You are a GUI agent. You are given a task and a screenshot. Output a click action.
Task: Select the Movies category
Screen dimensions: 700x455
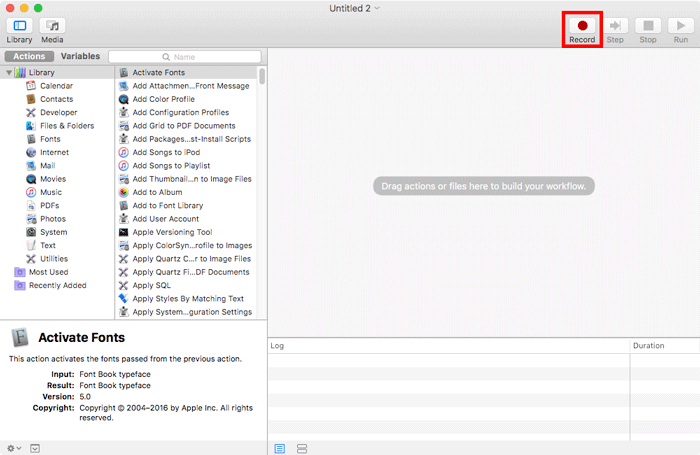click(53, 179)
